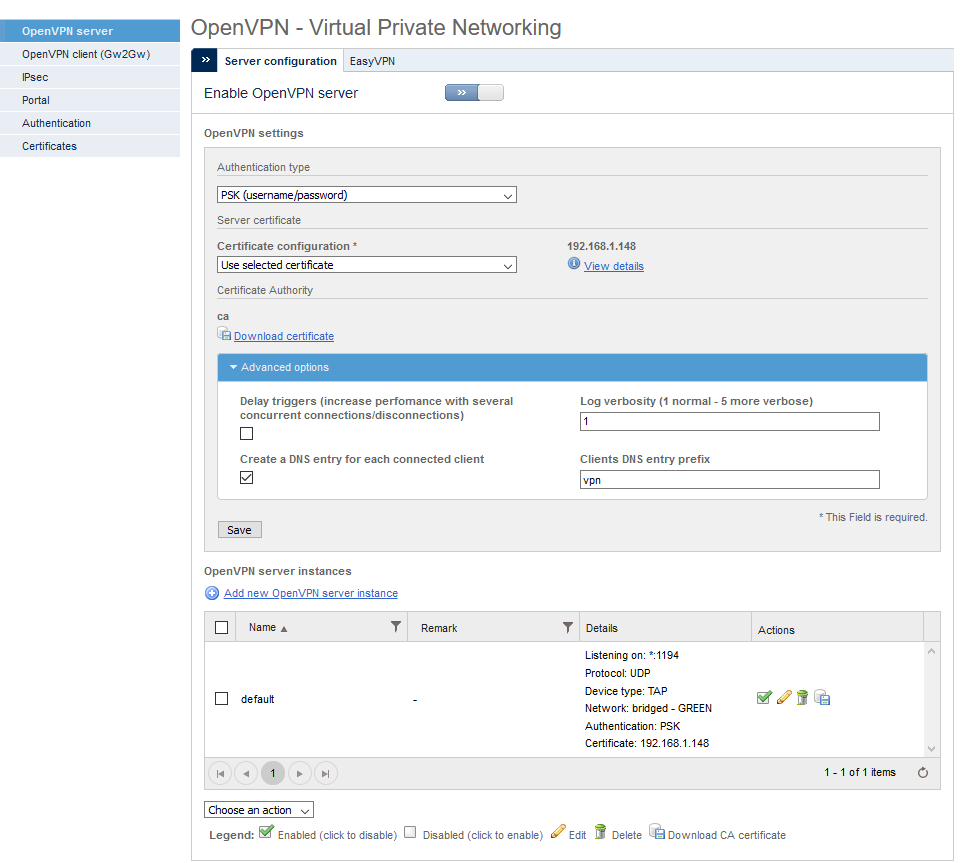This screenshot has height=863, width=963.
Task: Click the Save button
Action: (x=240, y=529)
